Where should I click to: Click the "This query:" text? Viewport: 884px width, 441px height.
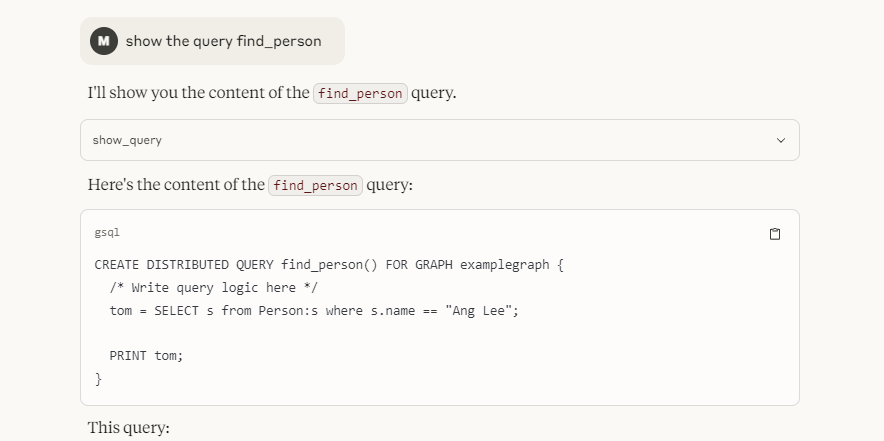pos(129,428)
